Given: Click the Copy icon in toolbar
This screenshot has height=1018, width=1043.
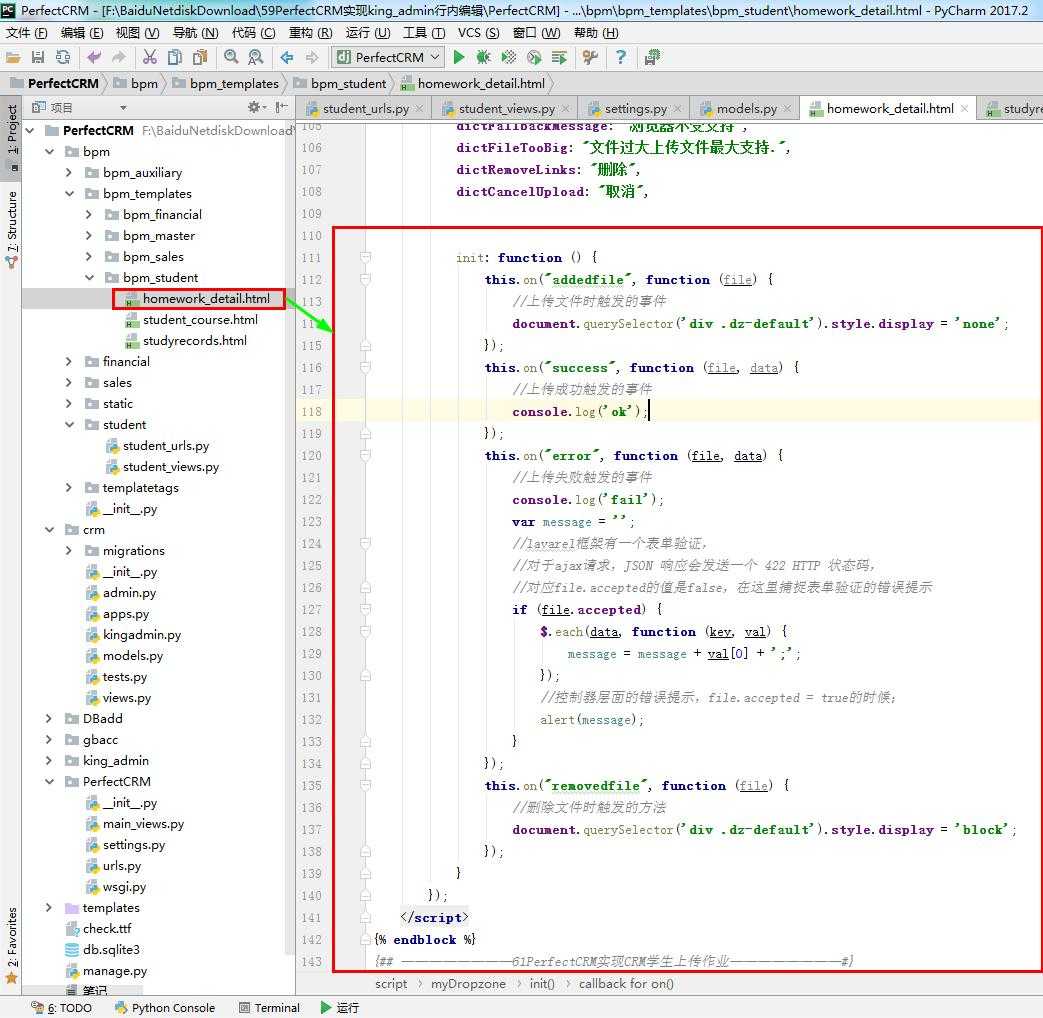Looking at the screenshot, I should point(174,58).
